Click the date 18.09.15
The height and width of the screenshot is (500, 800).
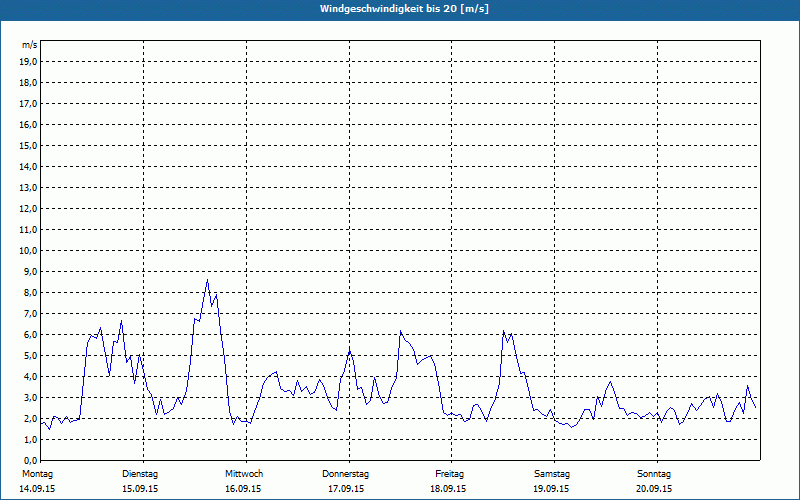(448, 489)
